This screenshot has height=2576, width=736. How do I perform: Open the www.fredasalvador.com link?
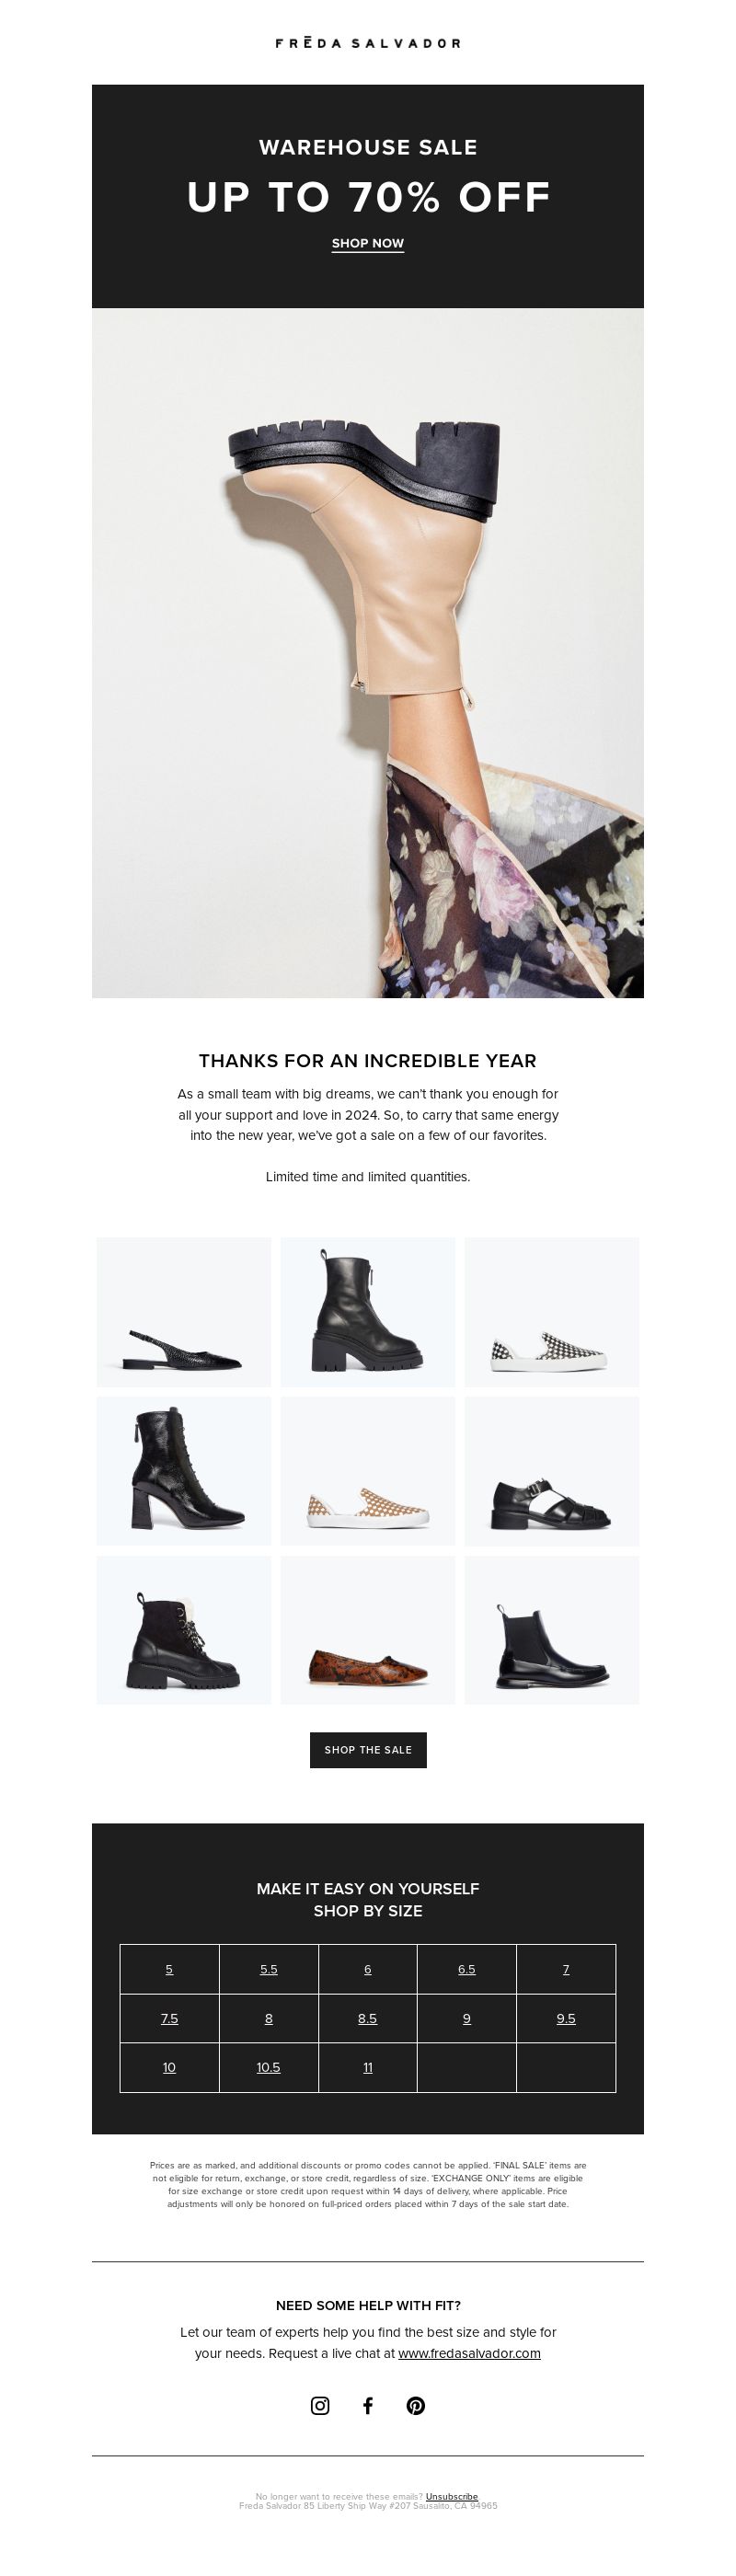click(x=469, y=2352)
